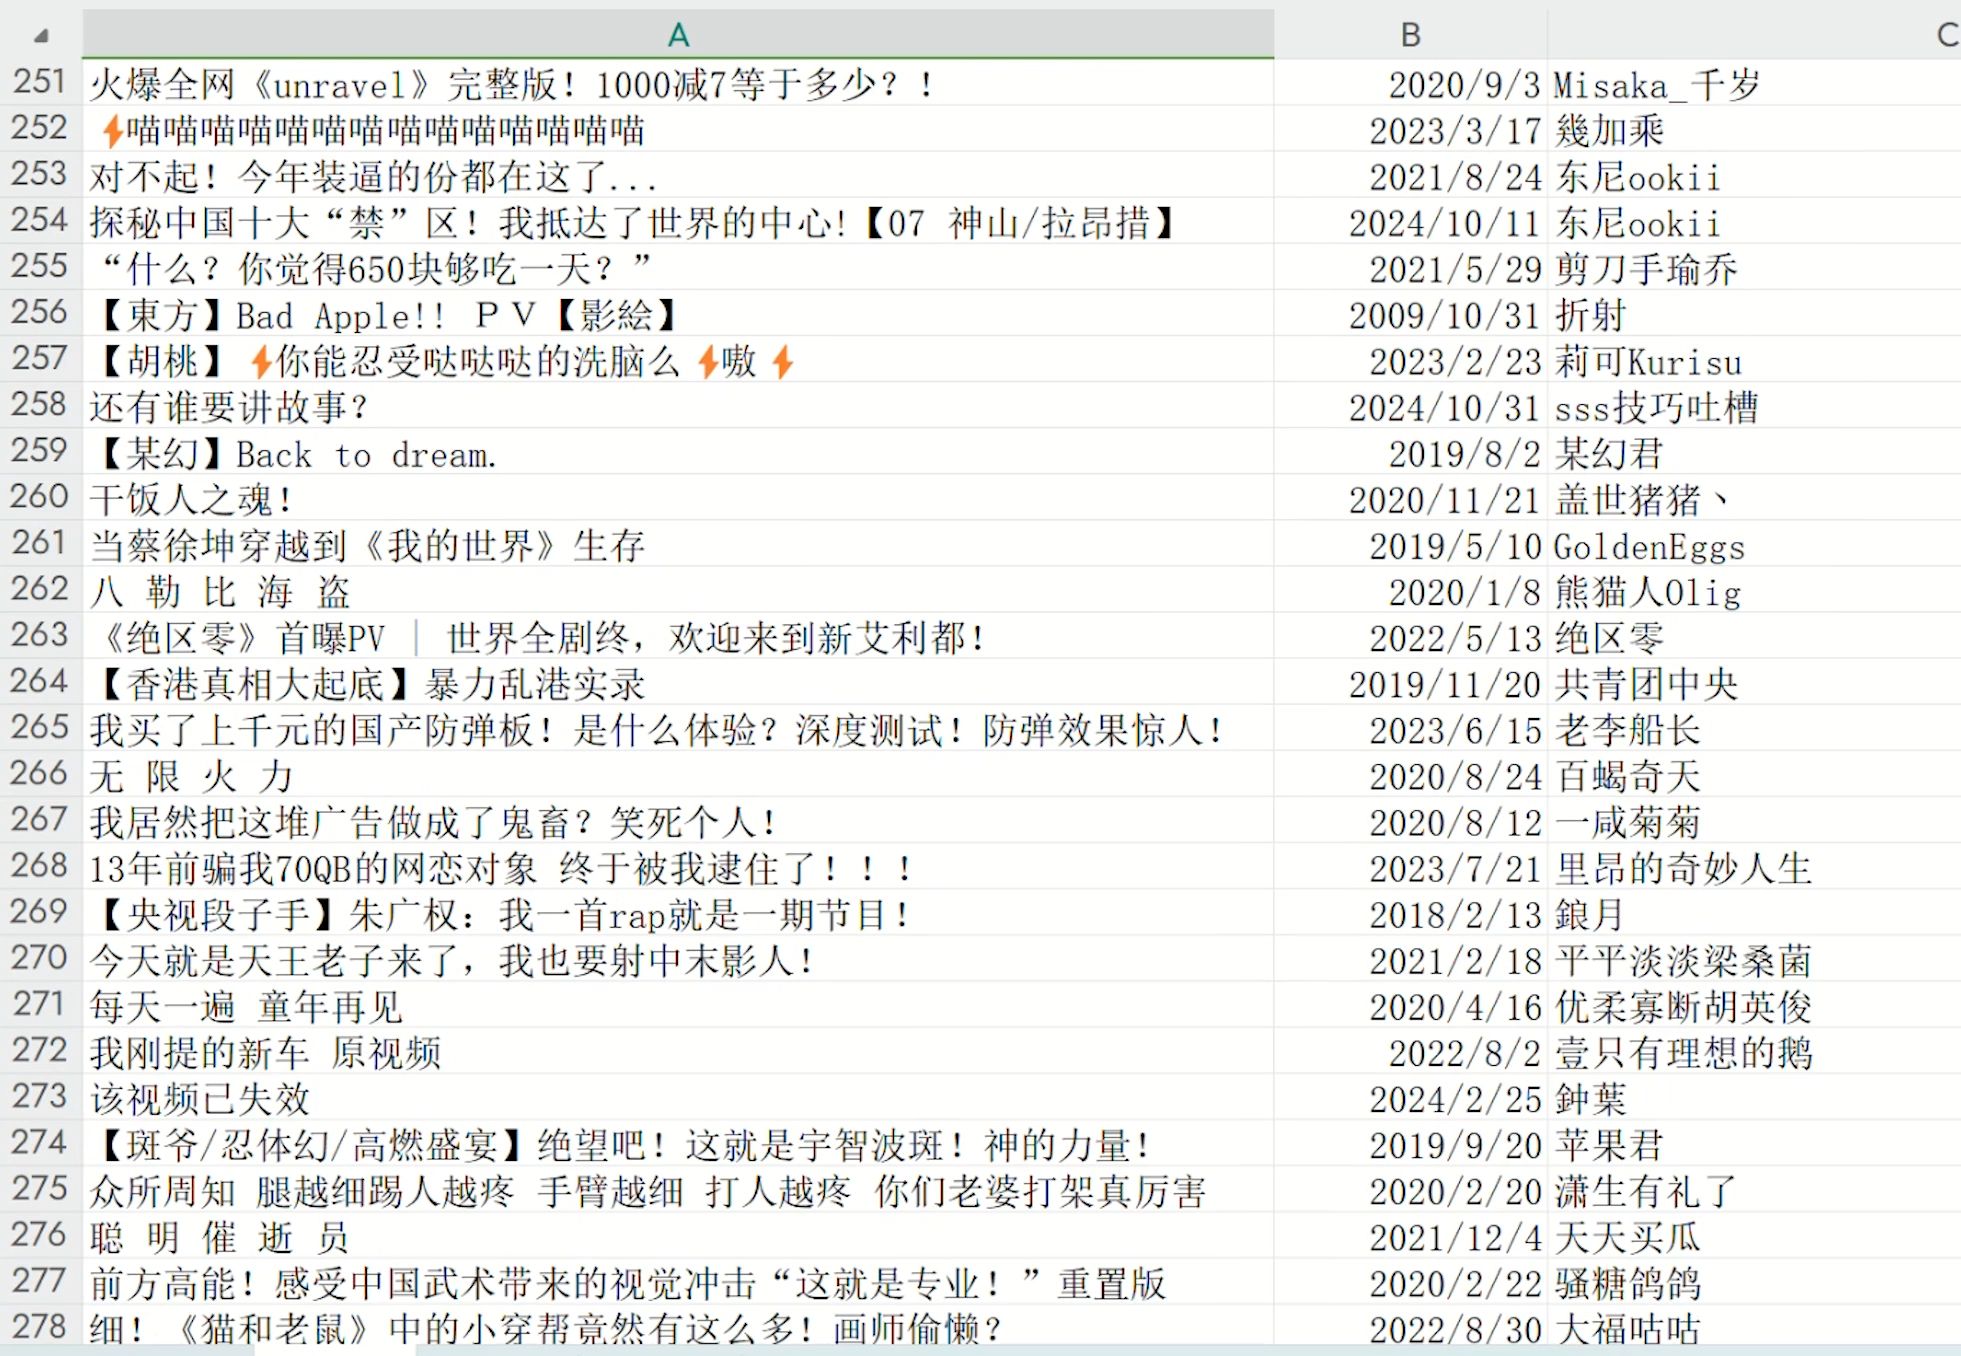Click cell 【香港真相大起底】暴力乱港实录
The height and width of the screenshot is (1356, 1961).
pos(678,683)
